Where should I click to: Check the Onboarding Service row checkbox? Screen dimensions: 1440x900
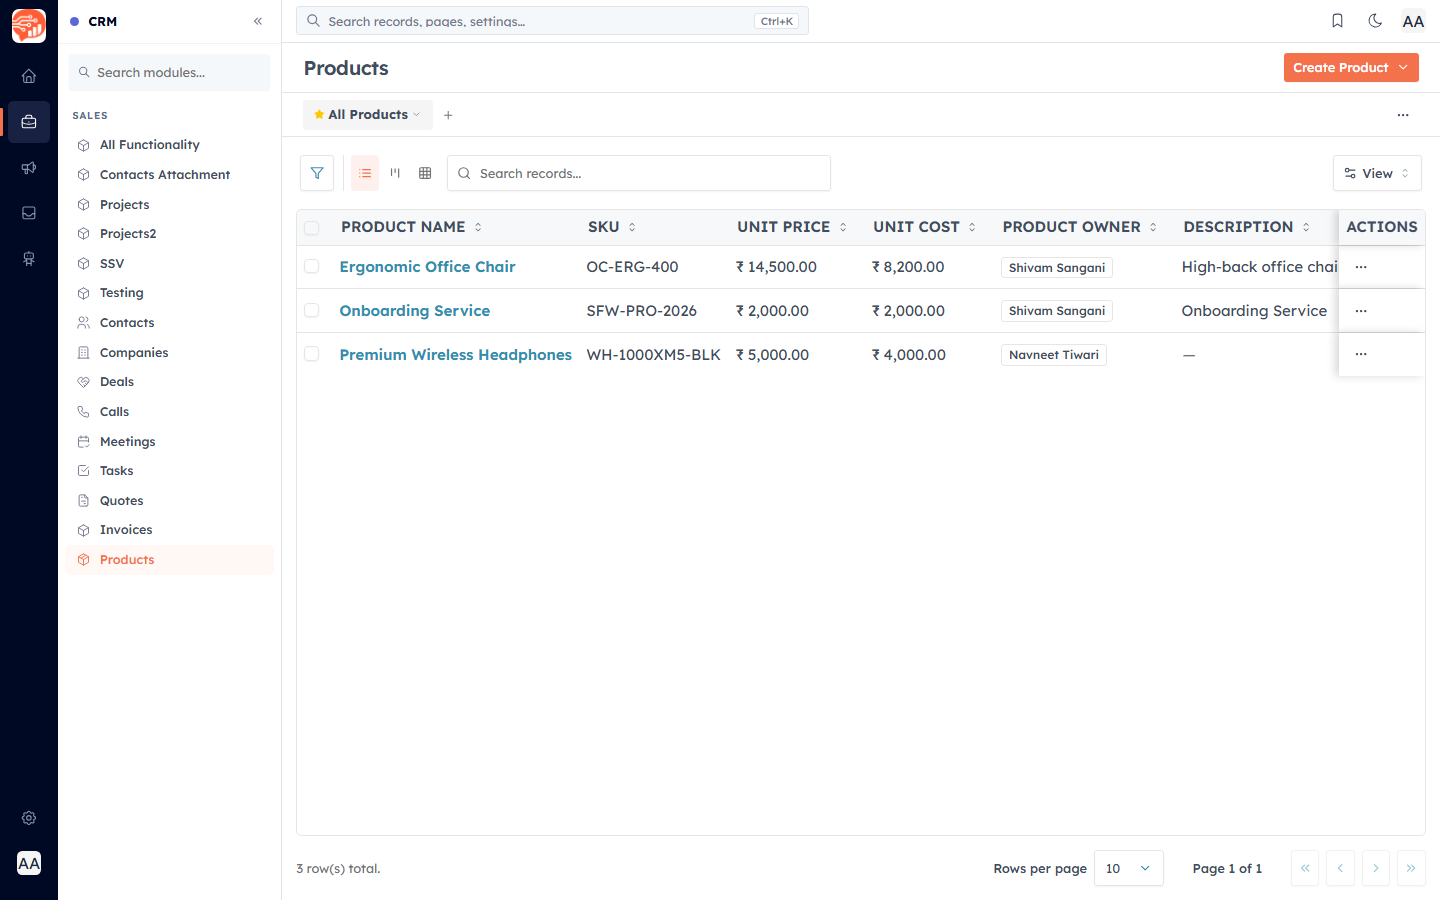(312, 311)
